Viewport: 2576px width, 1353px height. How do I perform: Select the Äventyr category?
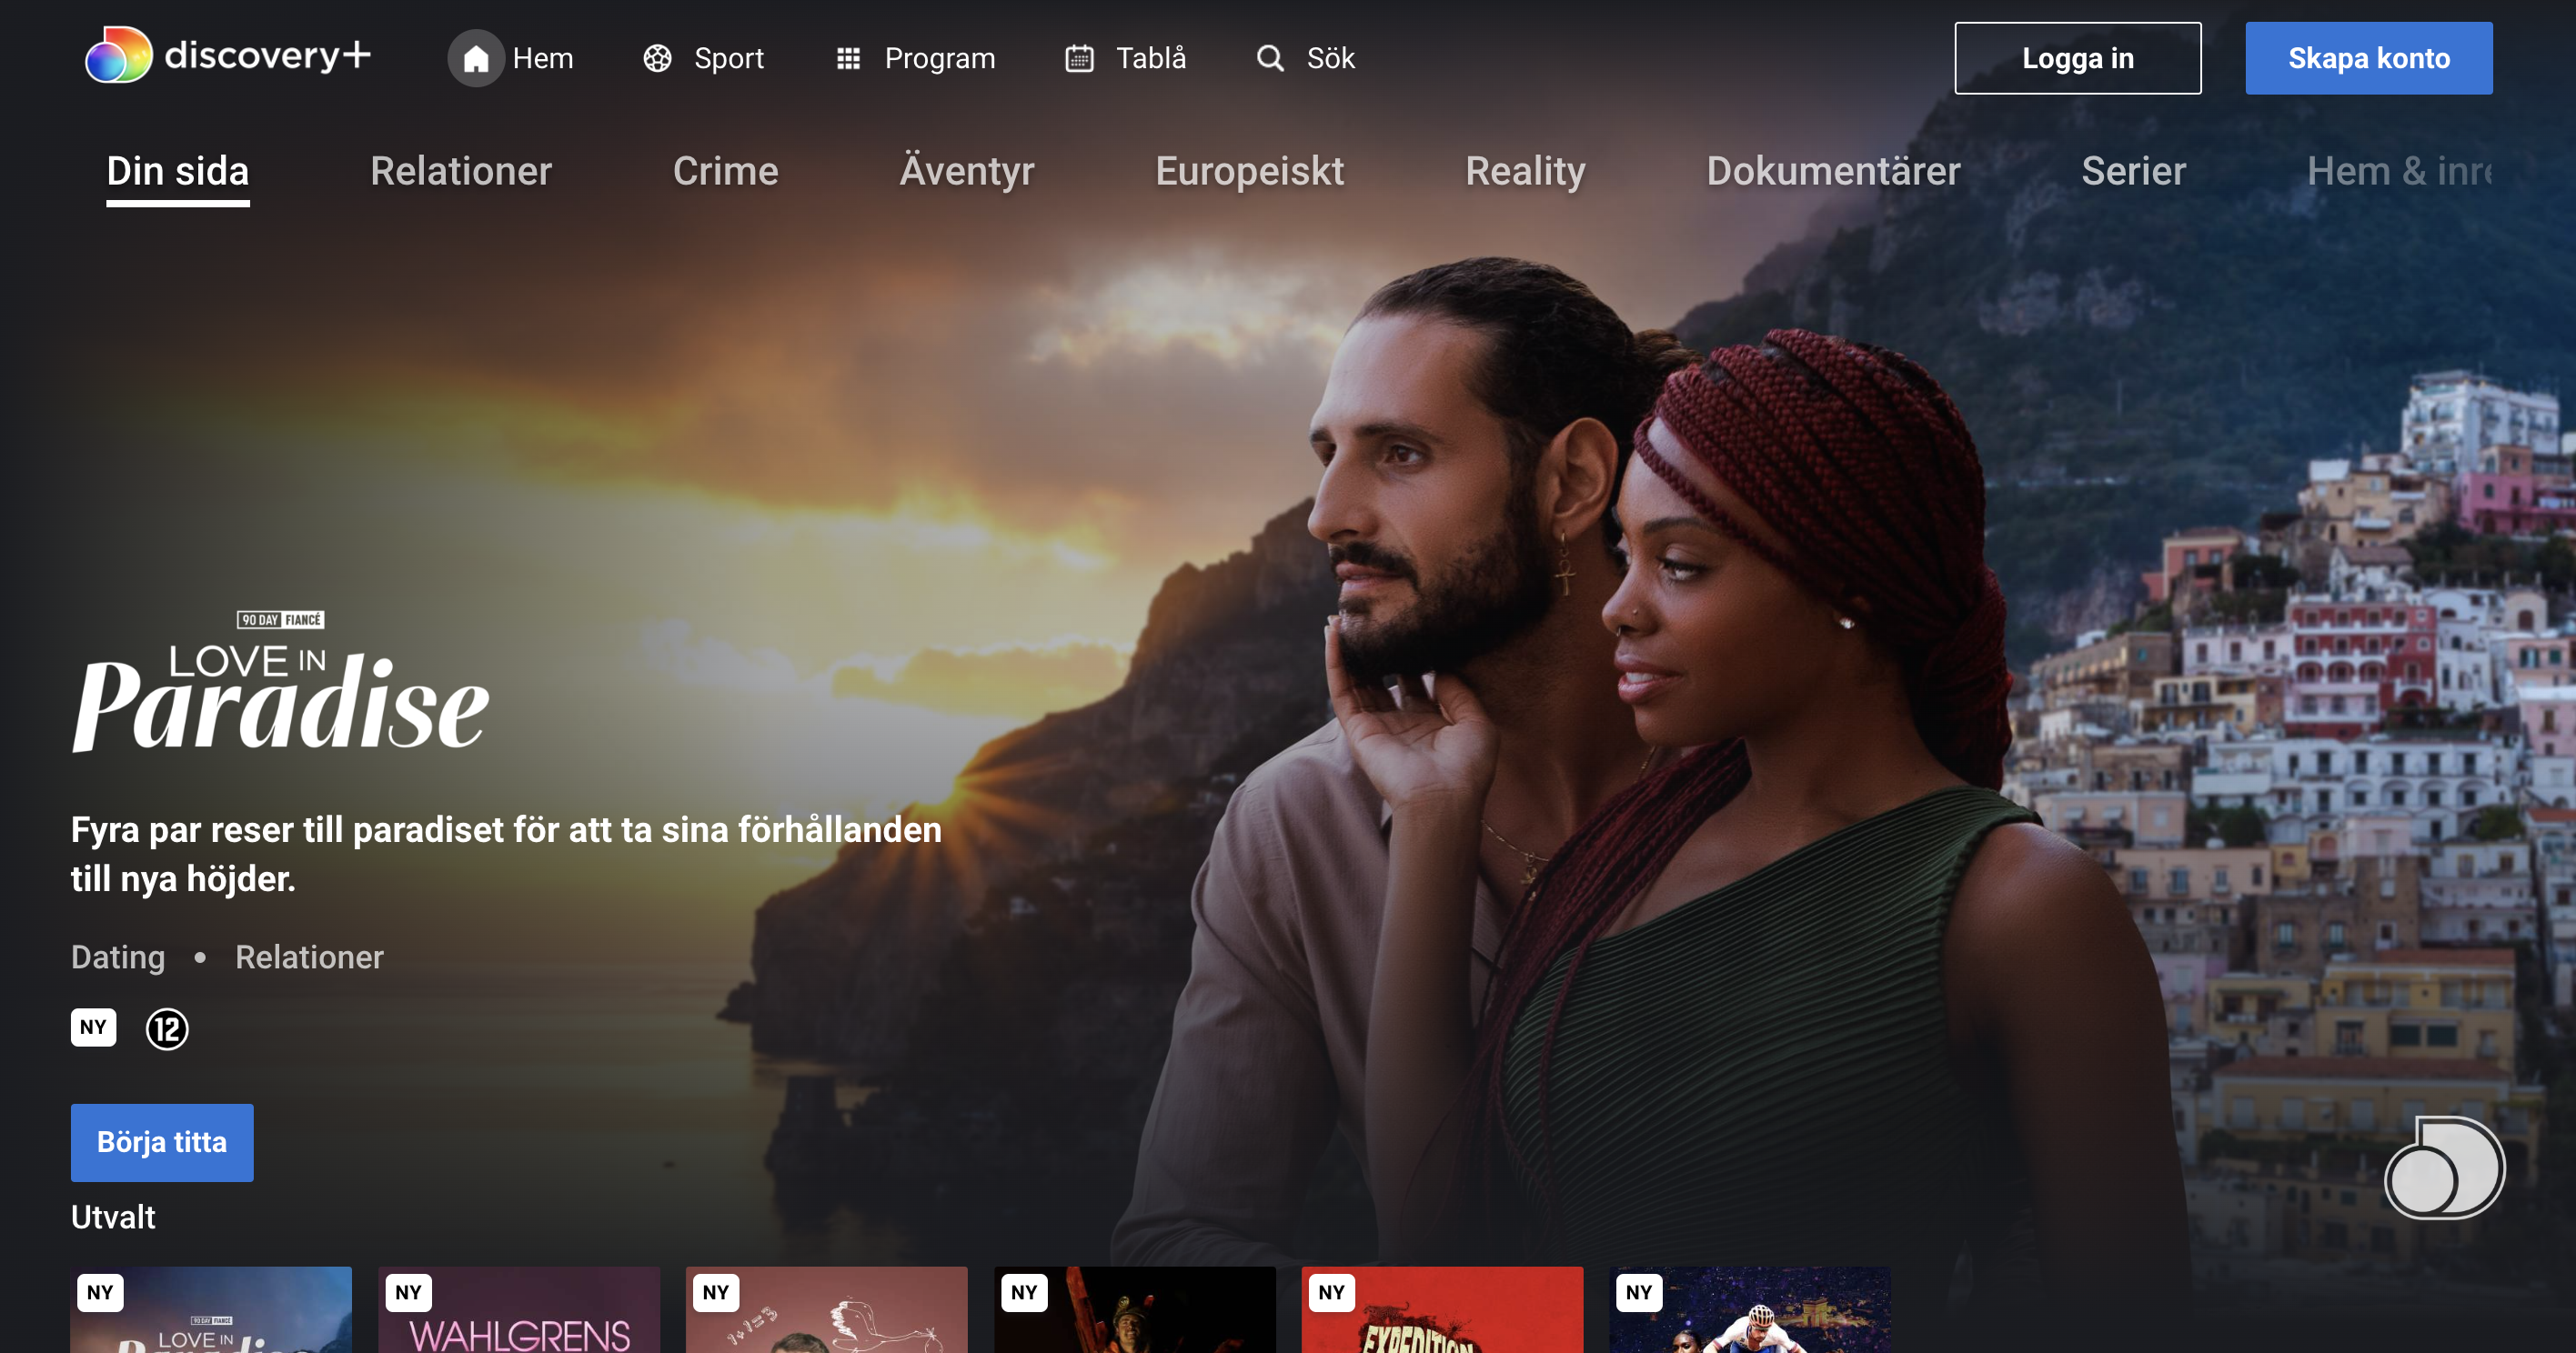coord(967,172)
